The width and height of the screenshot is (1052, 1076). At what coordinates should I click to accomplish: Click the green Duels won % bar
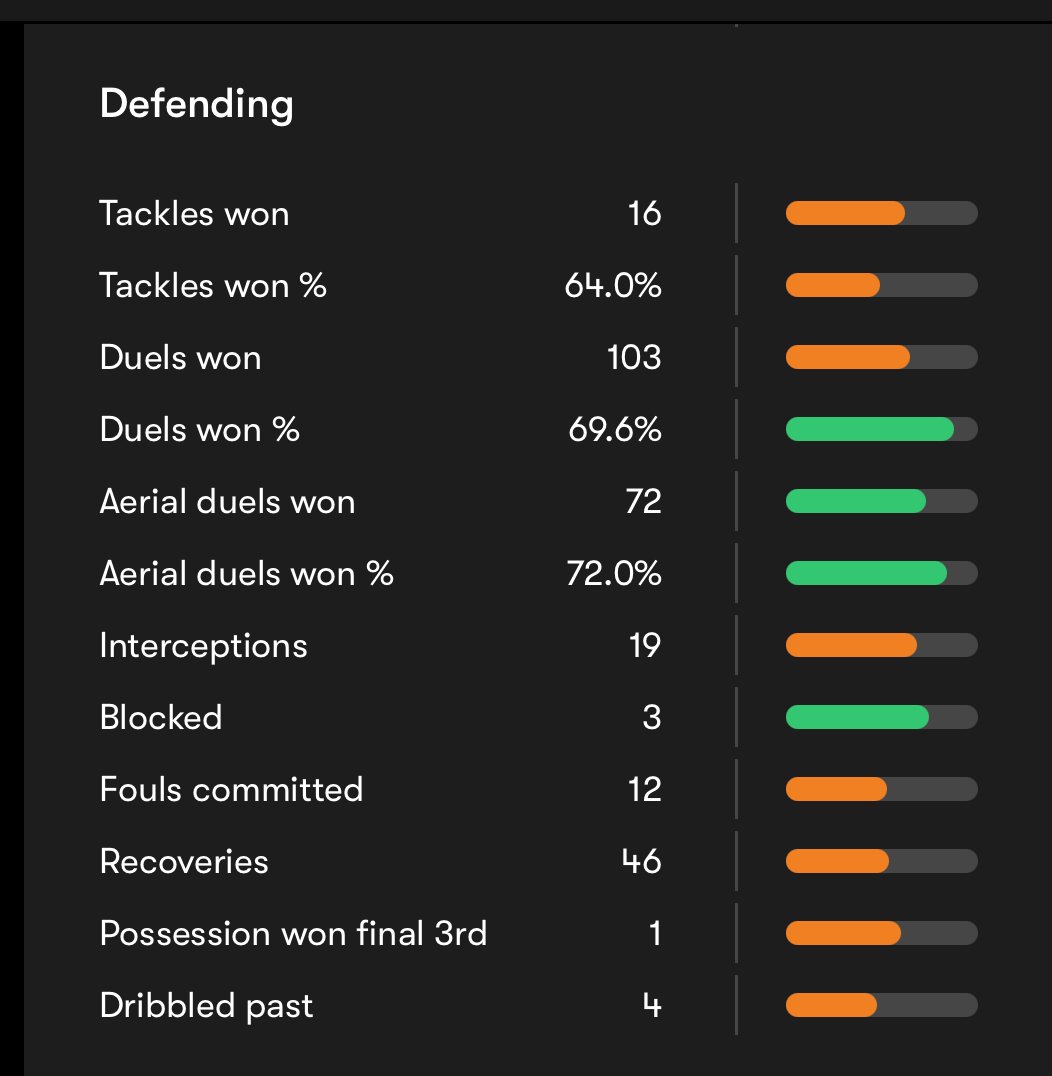[x=869, y=429]
